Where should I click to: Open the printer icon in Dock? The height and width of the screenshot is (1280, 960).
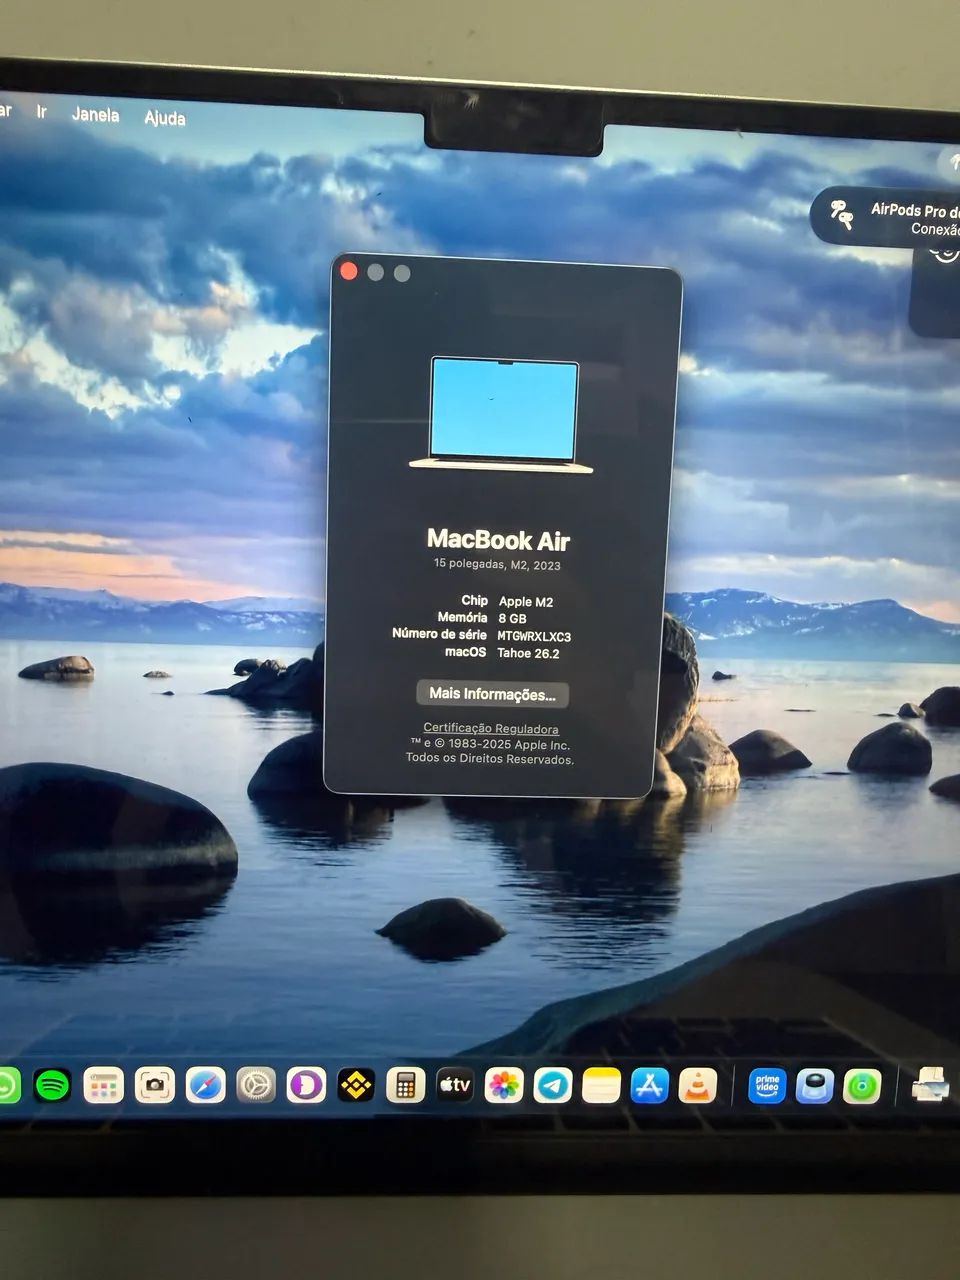930,1084
